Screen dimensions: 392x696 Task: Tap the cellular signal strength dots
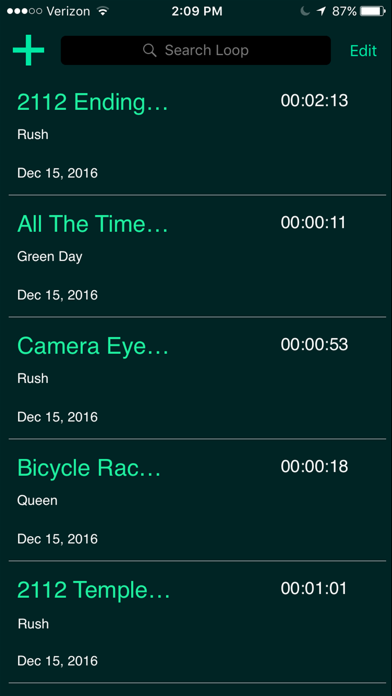click(x=24, y=12)
